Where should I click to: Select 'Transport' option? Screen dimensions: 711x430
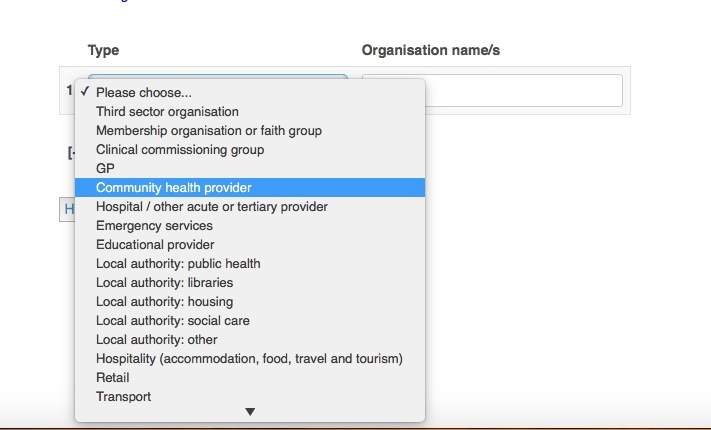[123, 397]
